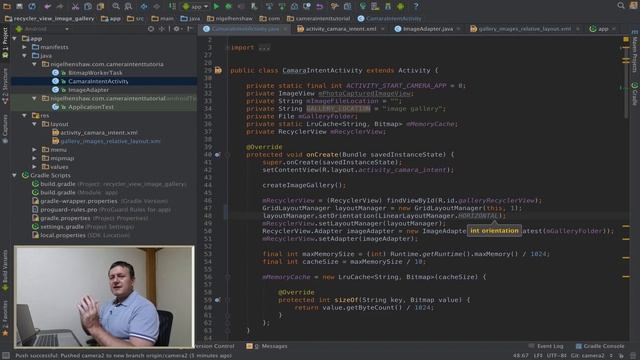Viewport: 640px width, 360px height.
Task: Click the Paste toolbar icon
Action: pyautogui.click(x=100, y=6)
